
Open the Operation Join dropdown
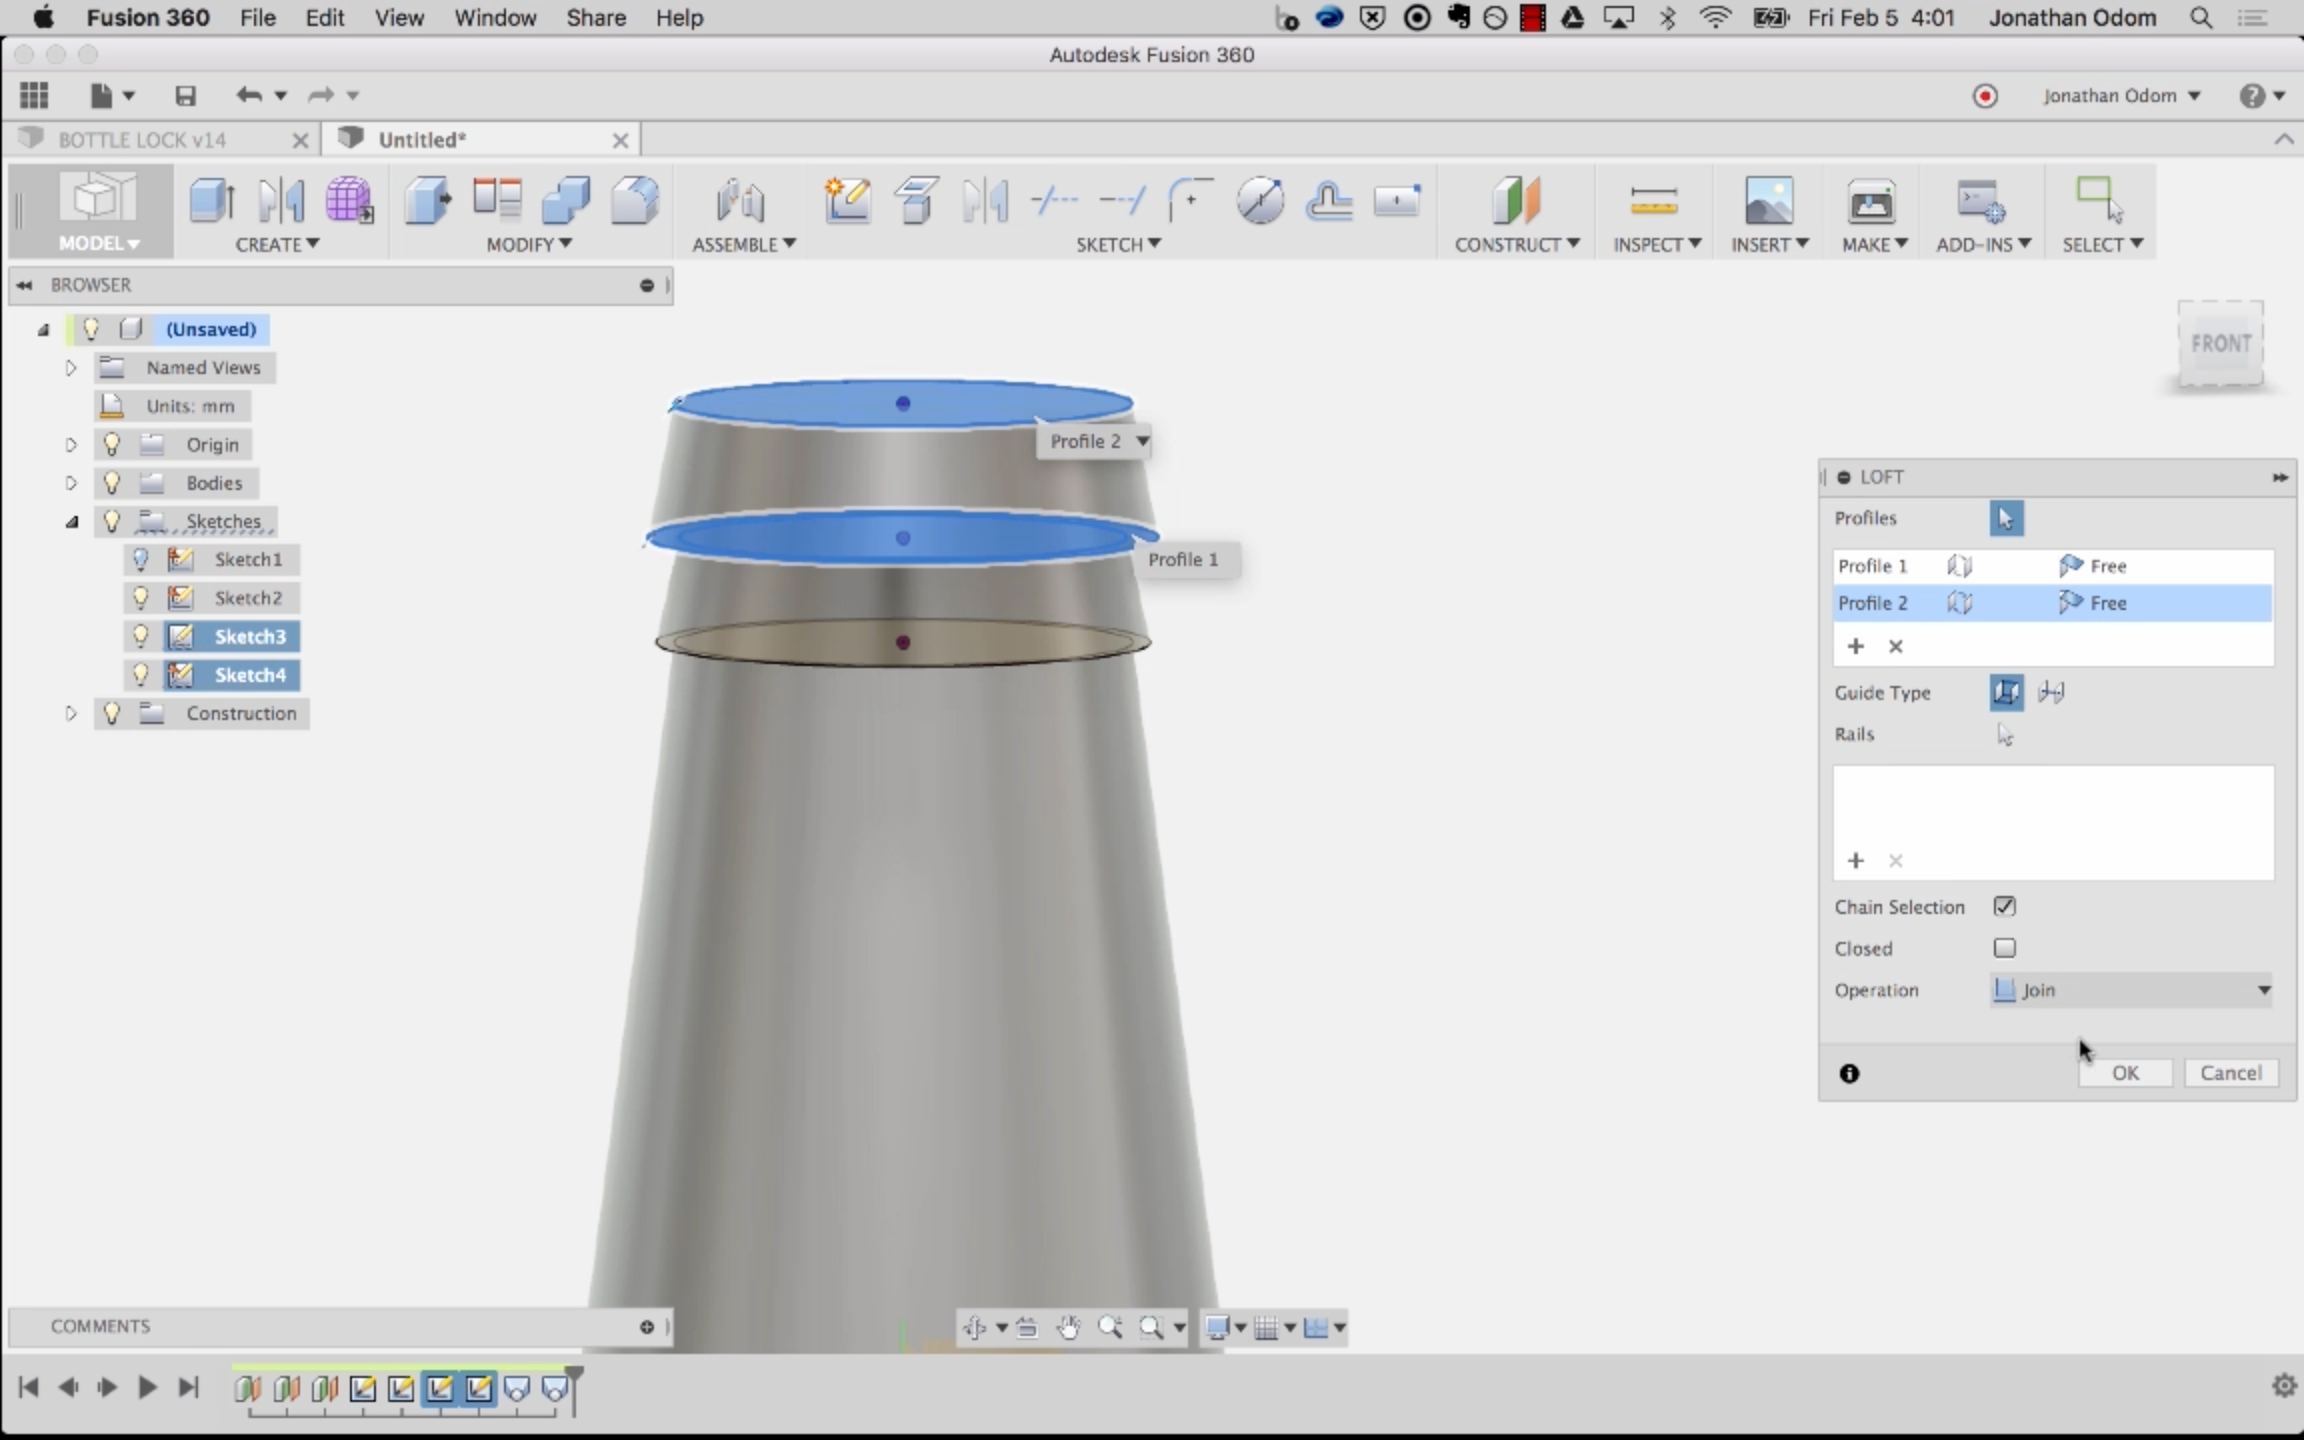click(2130, 990)
